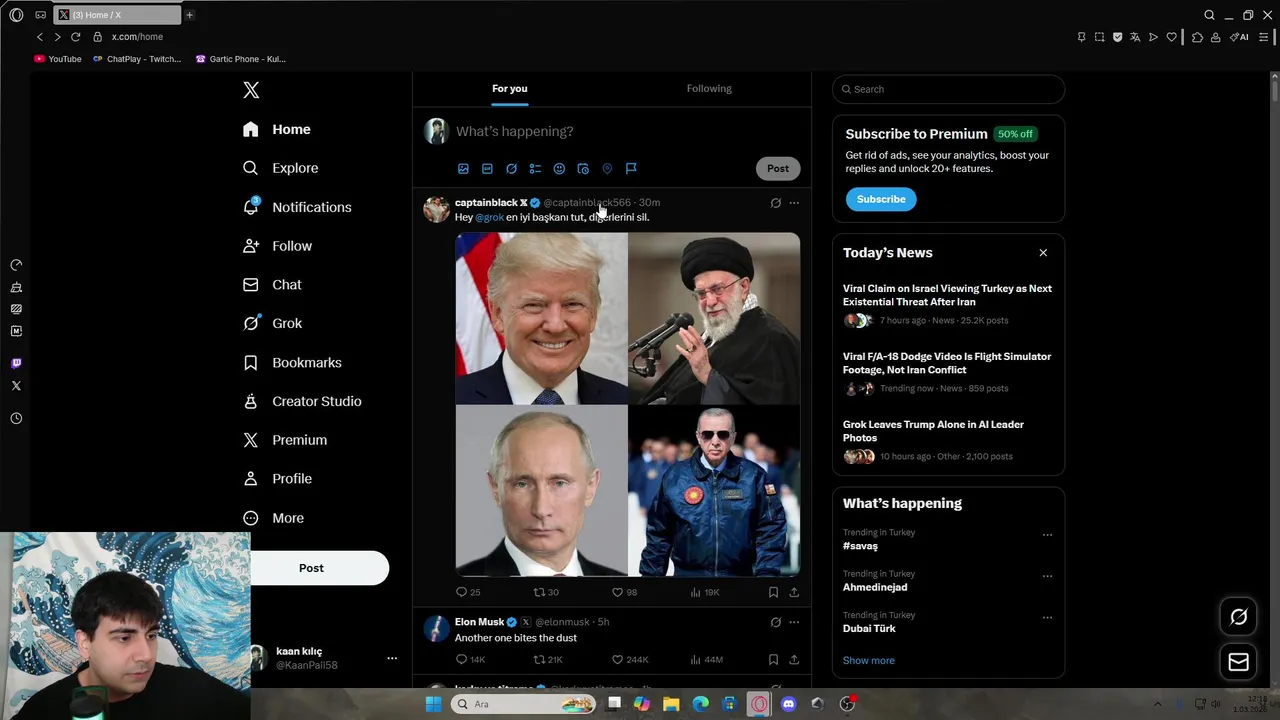Click the floating messages envelope button
The width and height of the screenshot is (1280, 720).
click(x=1238, y=662)
